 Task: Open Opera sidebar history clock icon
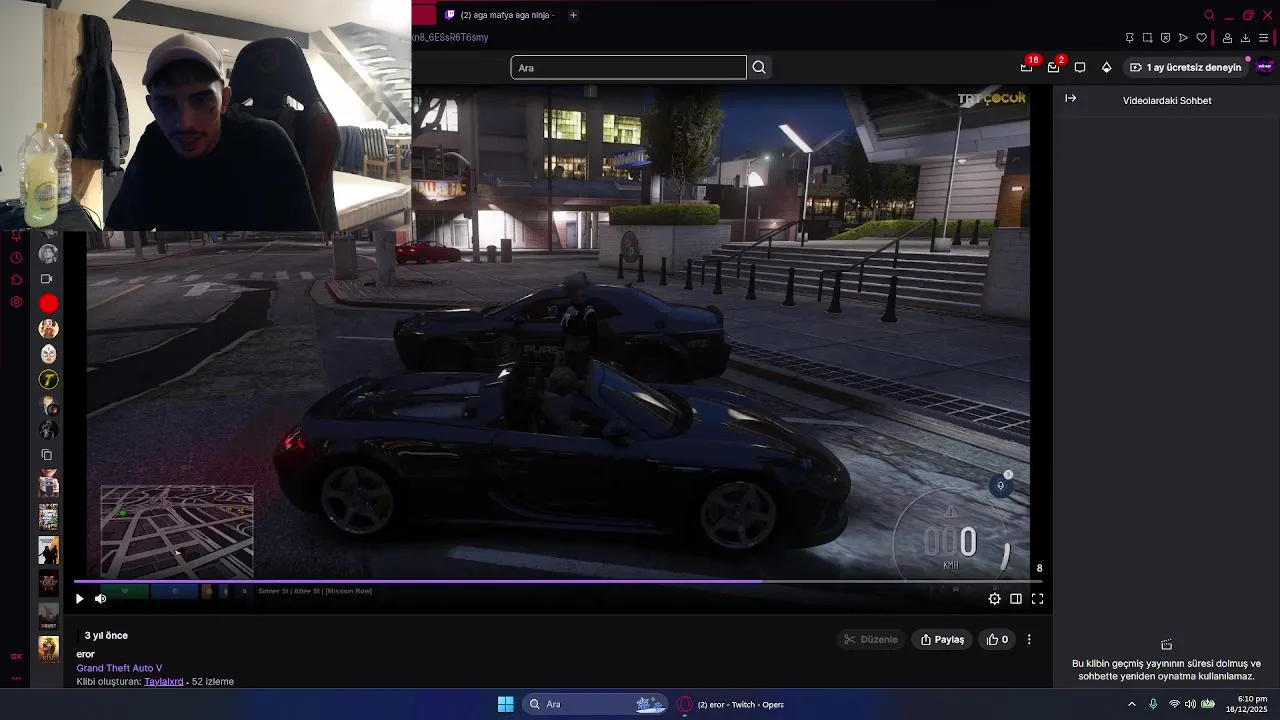pos(16,258)
